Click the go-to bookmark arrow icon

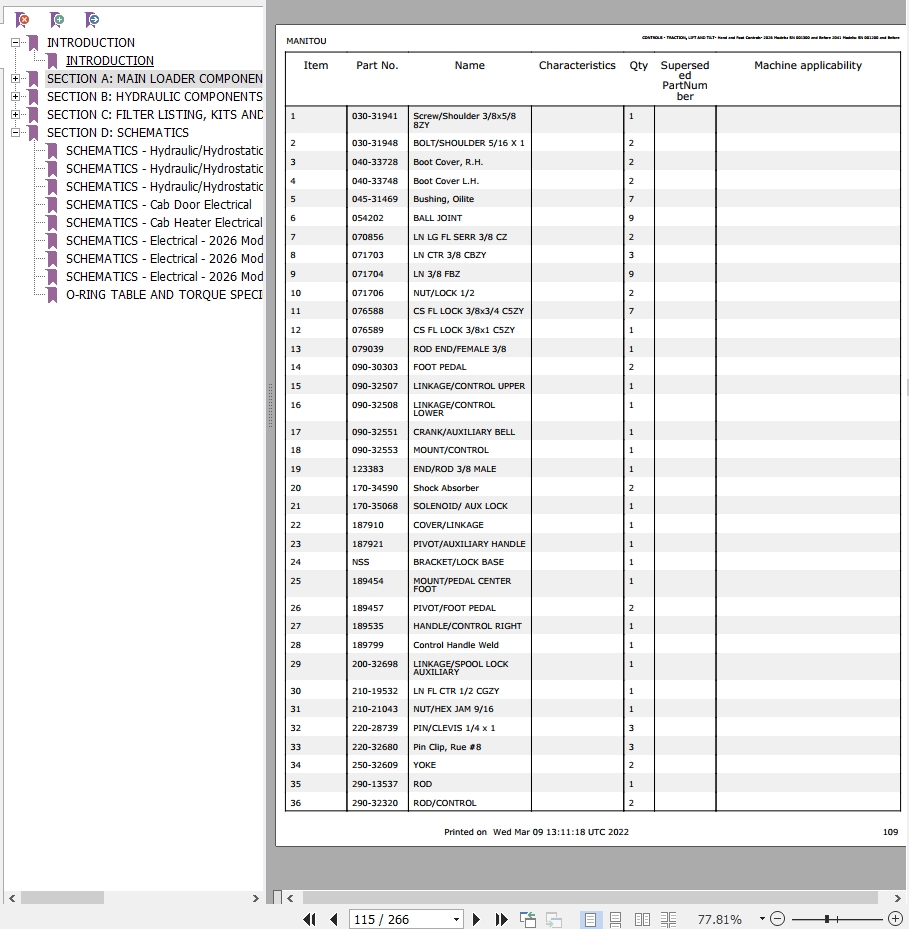pyautogui.click(x=92, y=20)
